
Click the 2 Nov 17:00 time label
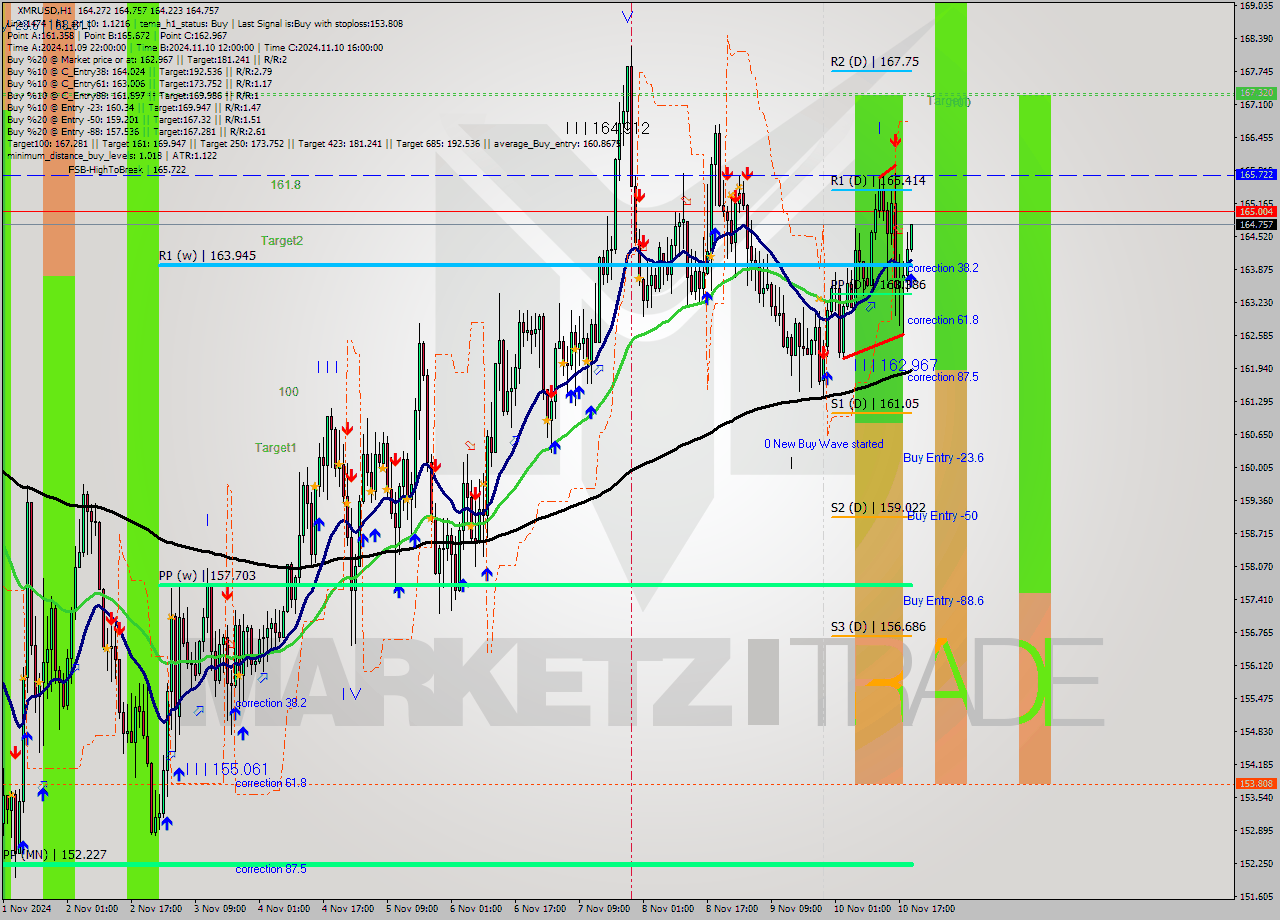click(156, 909)
